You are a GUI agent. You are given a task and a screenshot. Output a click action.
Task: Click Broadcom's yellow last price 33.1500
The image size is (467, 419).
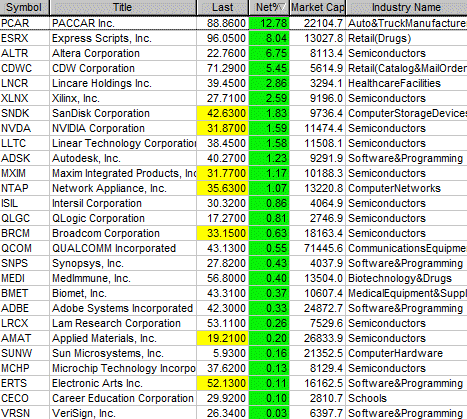pos(223,233)
